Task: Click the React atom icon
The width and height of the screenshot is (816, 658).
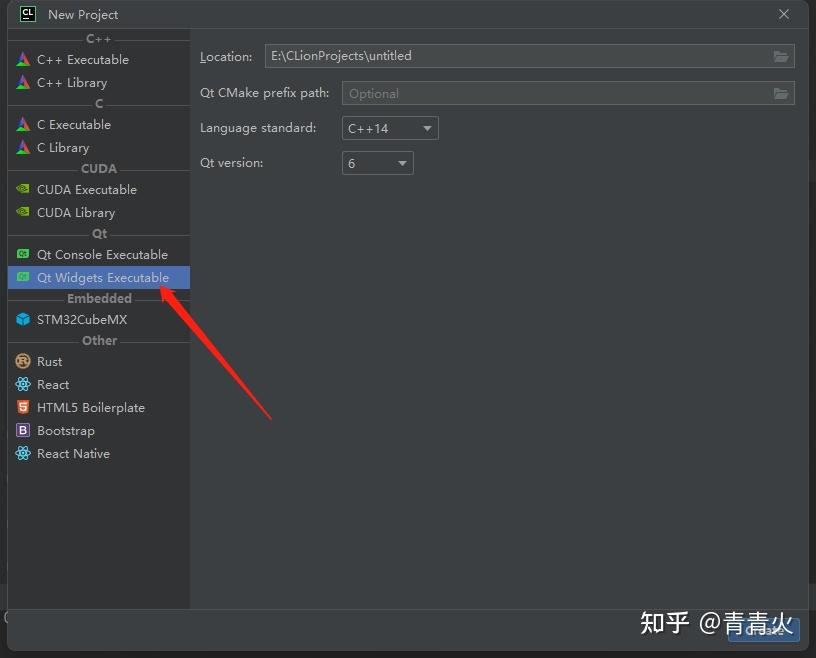Action: click(x=23, y=384)
